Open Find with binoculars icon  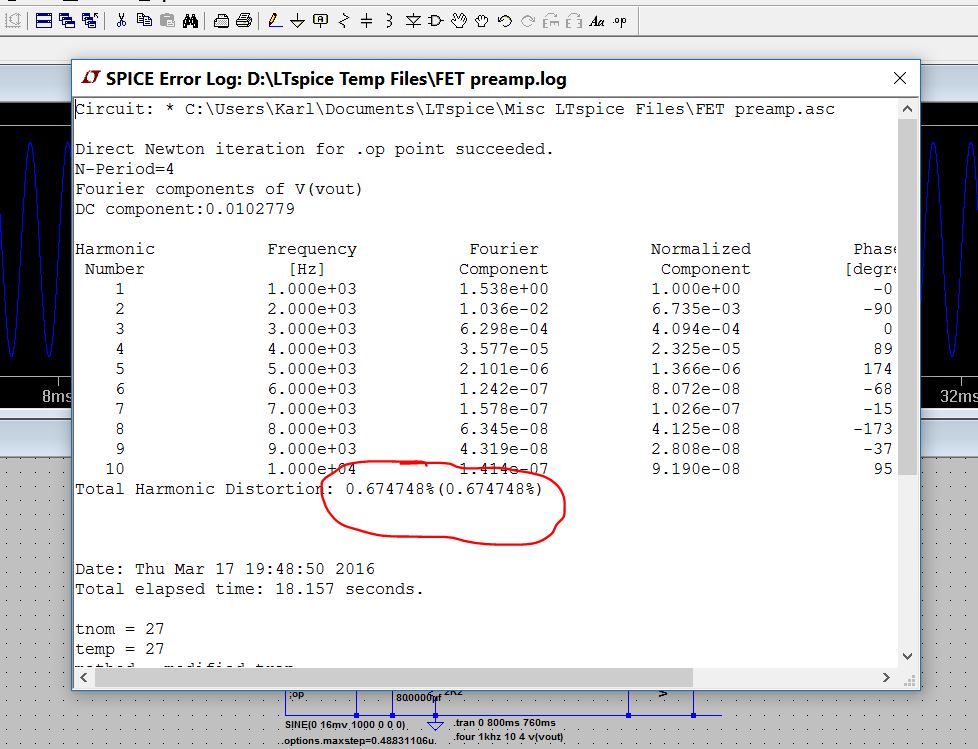[x=190, y=21]
